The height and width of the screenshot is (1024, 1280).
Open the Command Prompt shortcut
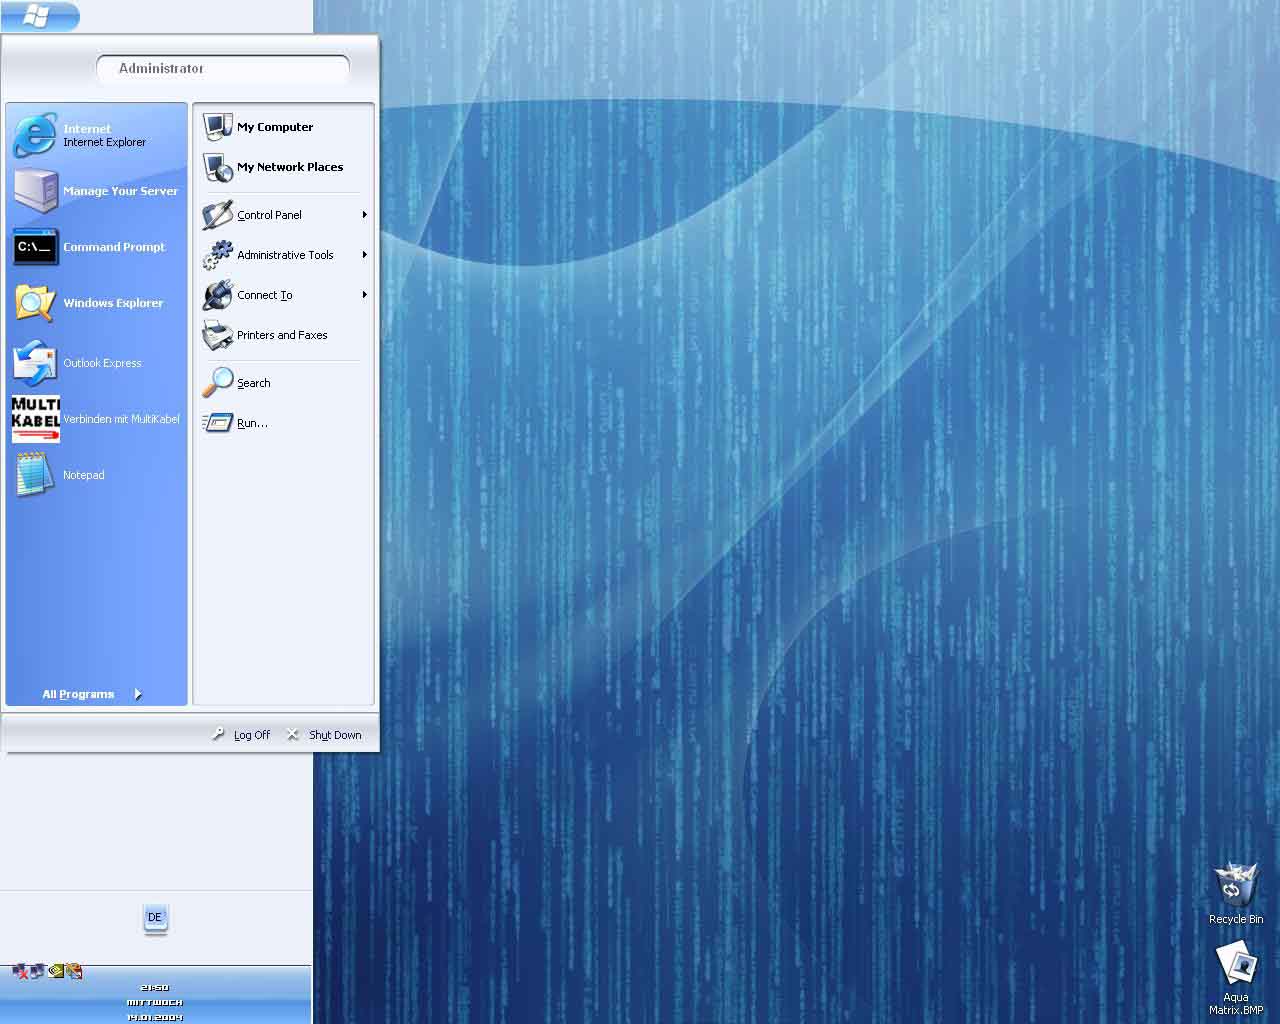point(97,247)
